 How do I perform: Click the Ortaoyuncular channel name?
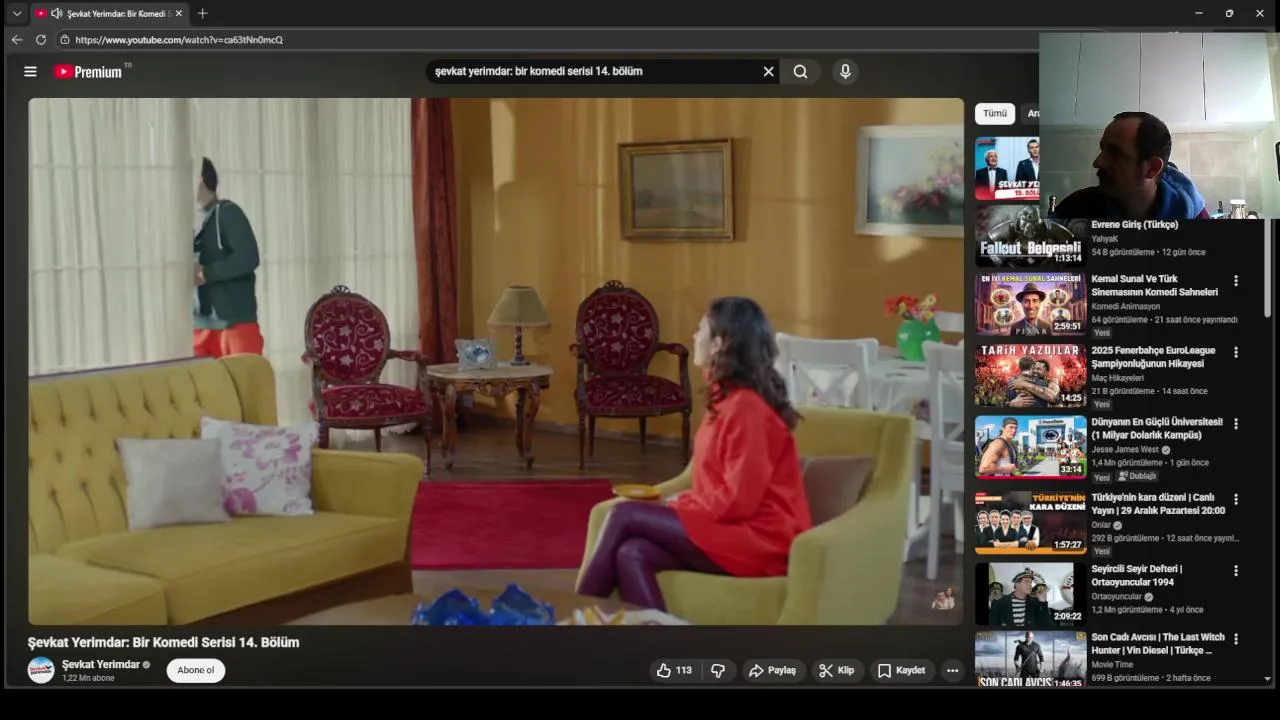pyautogui.click(x=1116, y=597)
